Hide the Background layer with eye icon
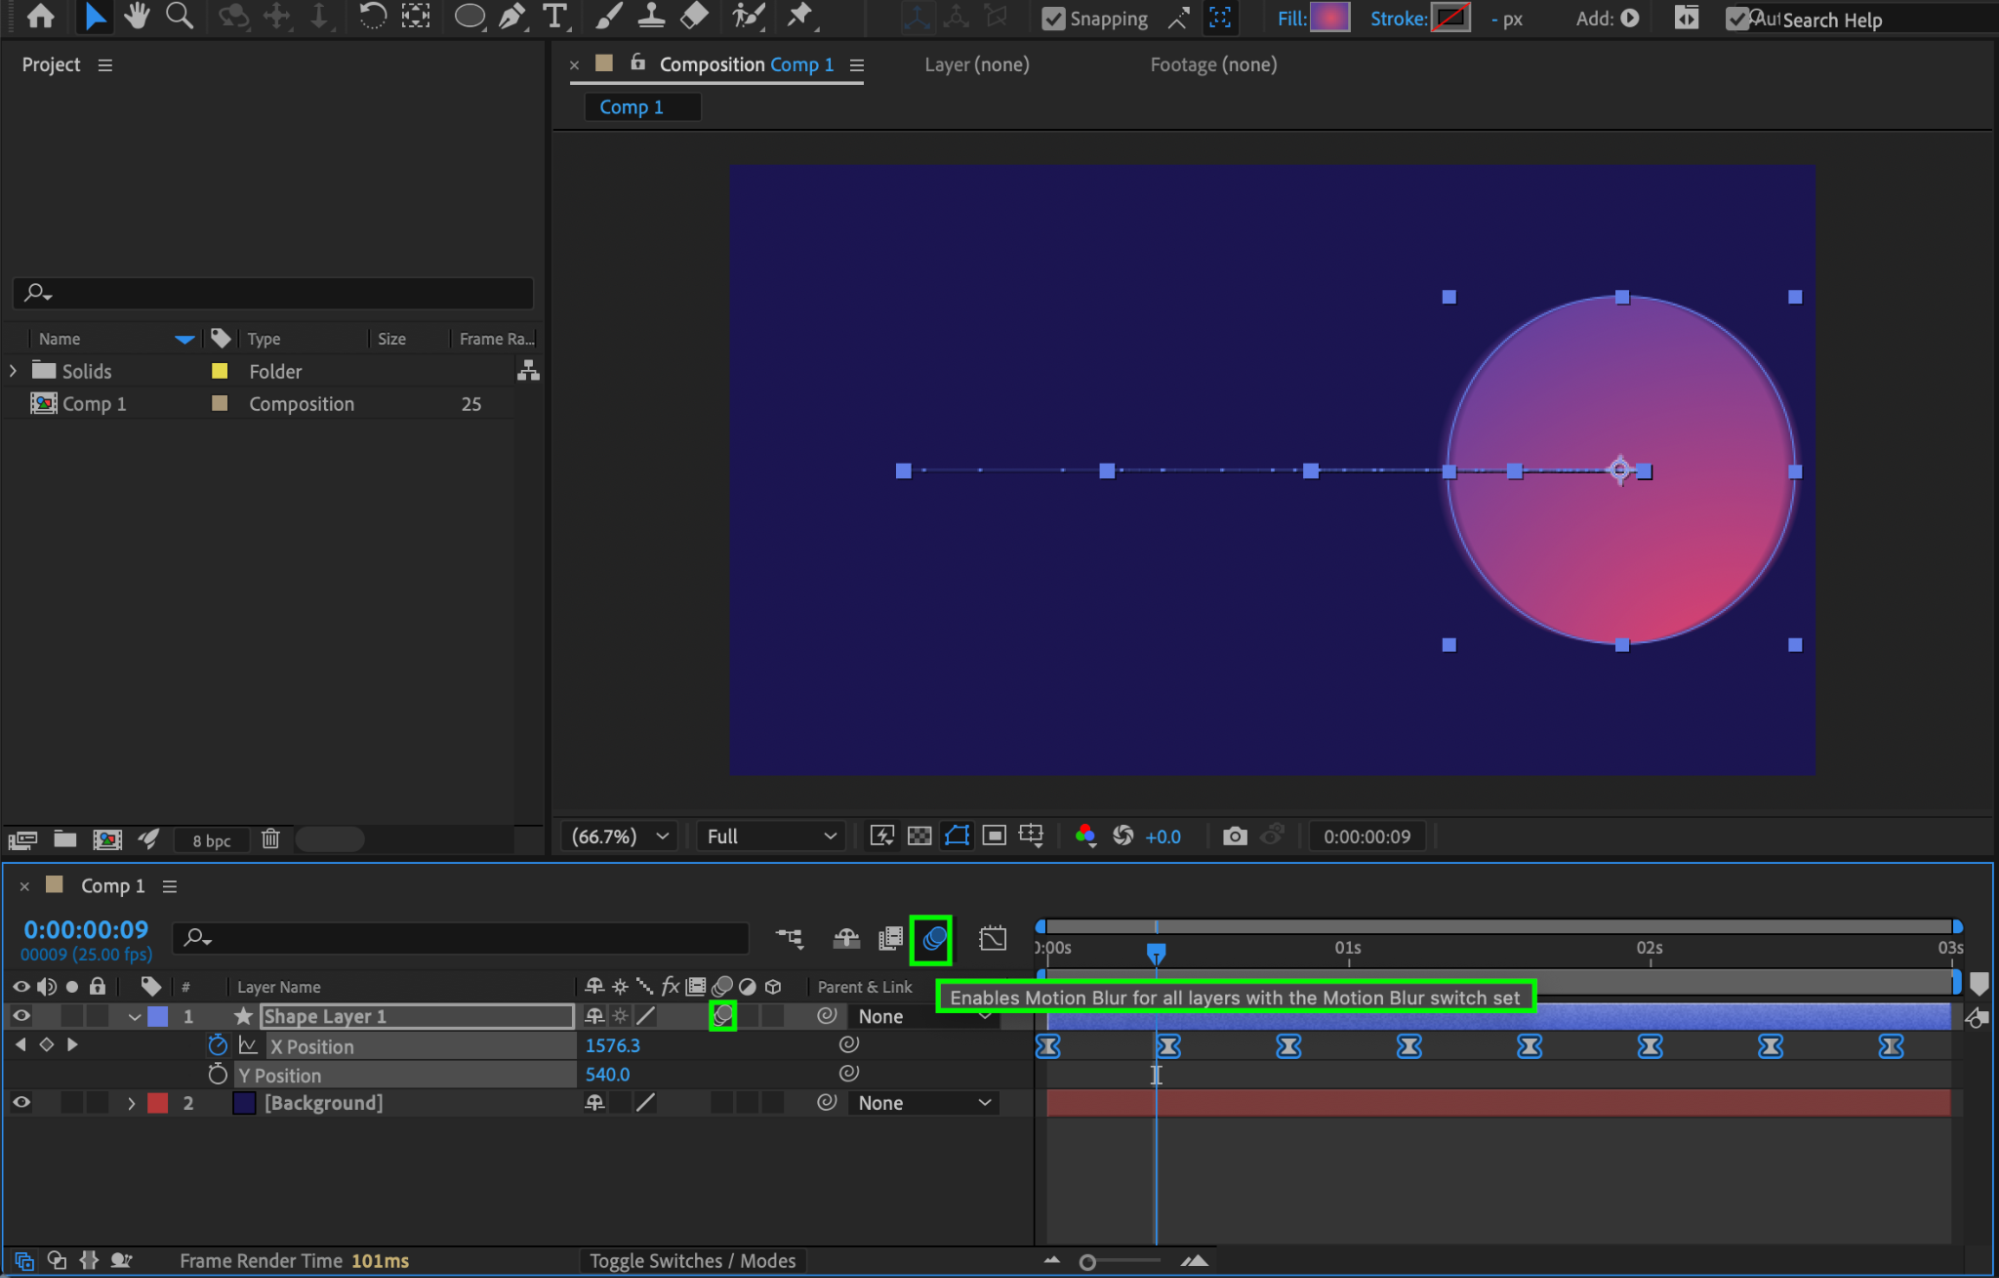The width and height of the screenshot is (1999, 1278). point(21,1102)
